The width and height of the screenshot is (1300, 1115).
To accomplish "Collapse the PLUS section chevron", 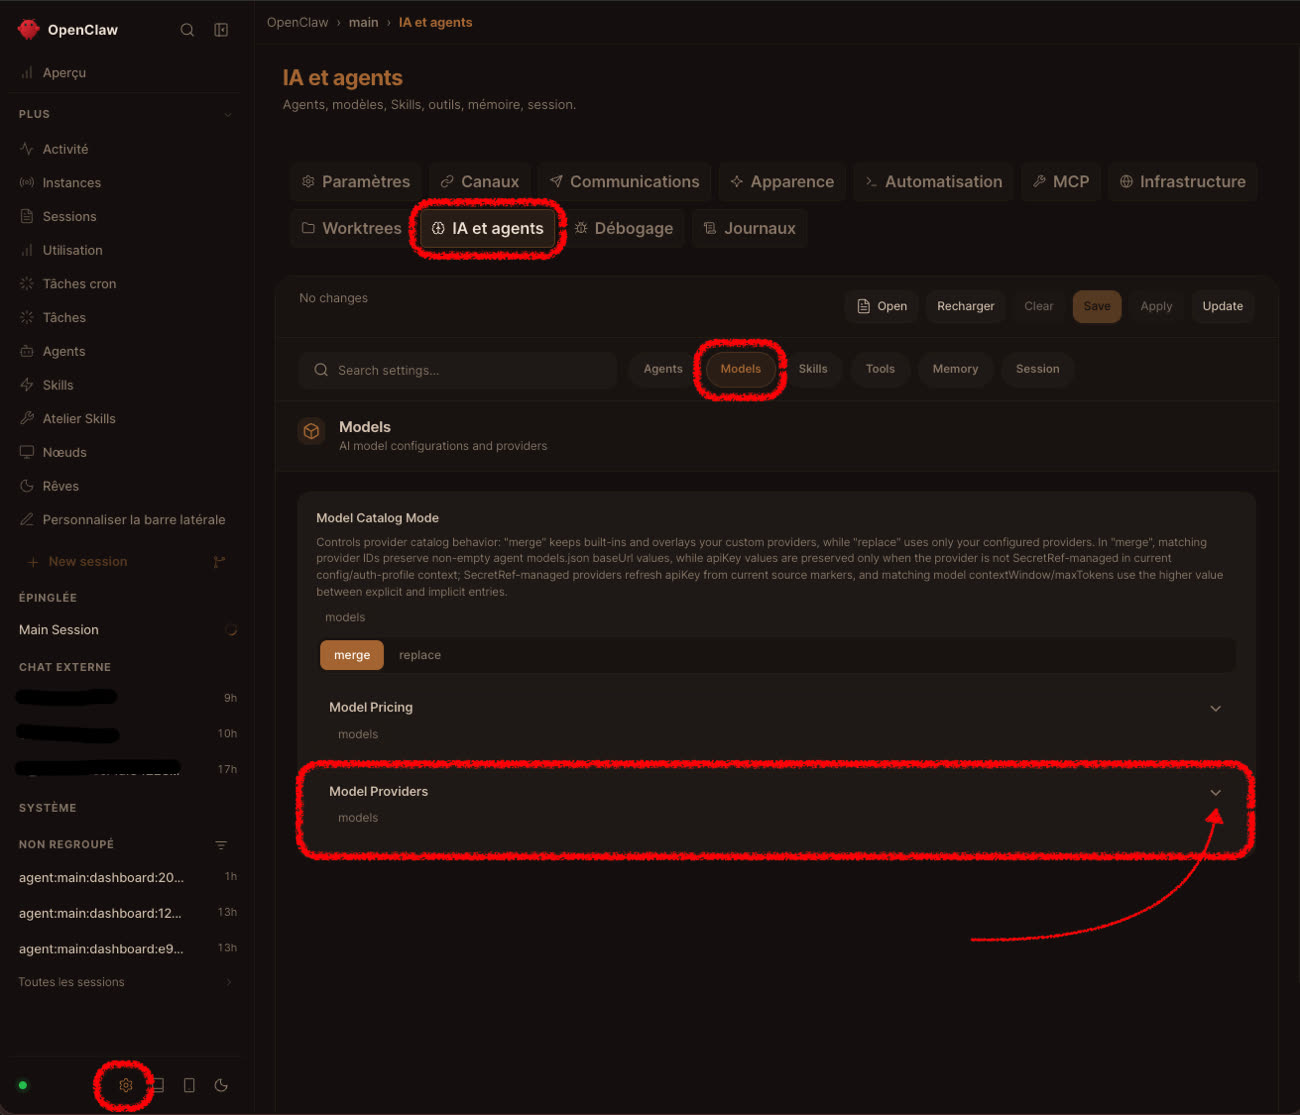I will (x=228, y=114).
